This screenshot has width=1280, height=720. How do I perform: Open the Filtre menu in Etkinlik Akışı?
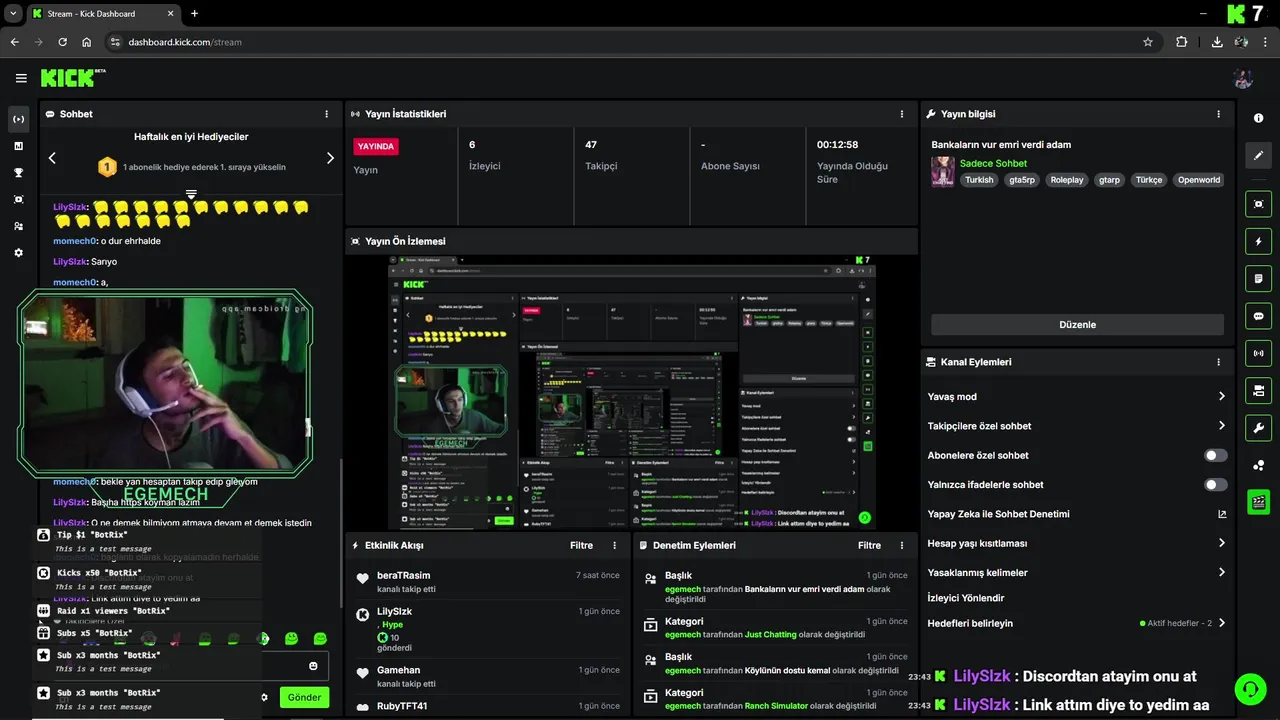[x=581, y=545]
